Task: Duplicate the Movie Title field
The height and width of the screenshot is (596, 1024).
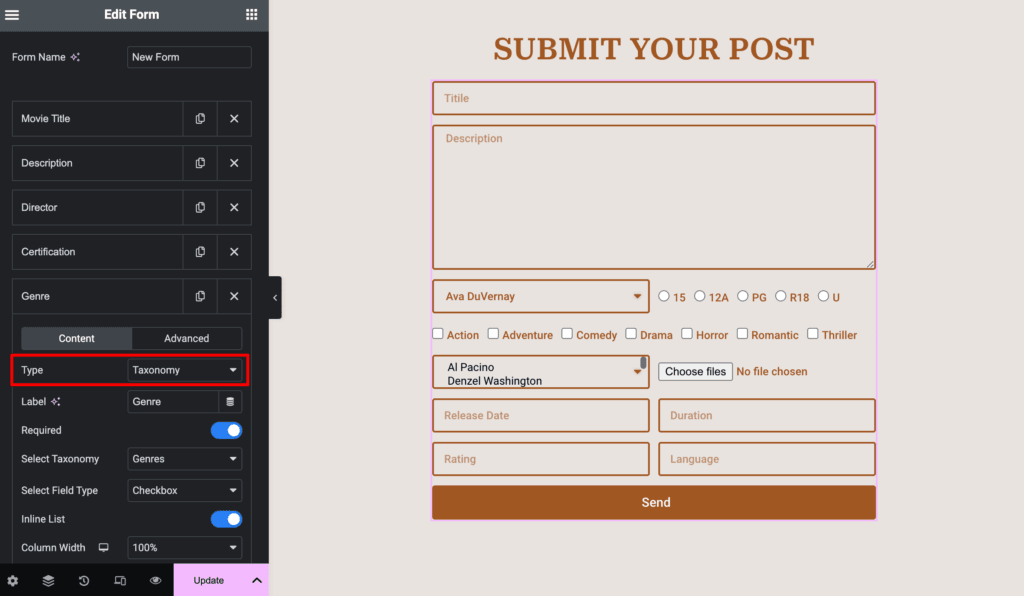Action: point(199,118)
